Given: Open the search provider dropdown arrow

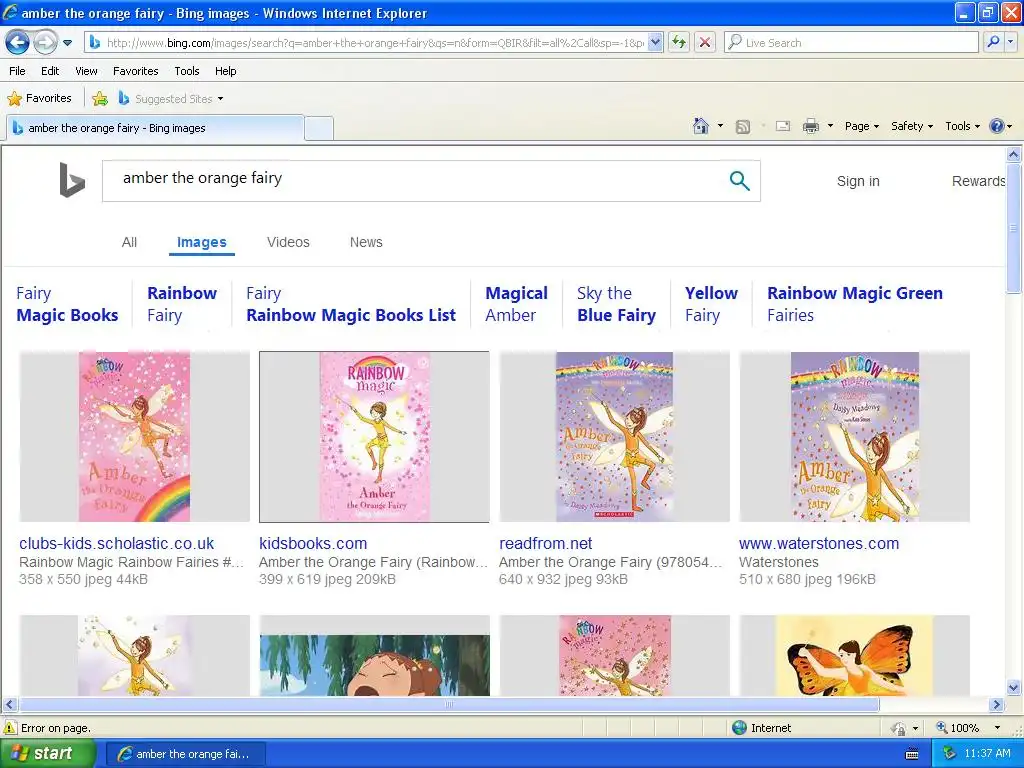Looking at the screenshot, I should point(1011,42).
